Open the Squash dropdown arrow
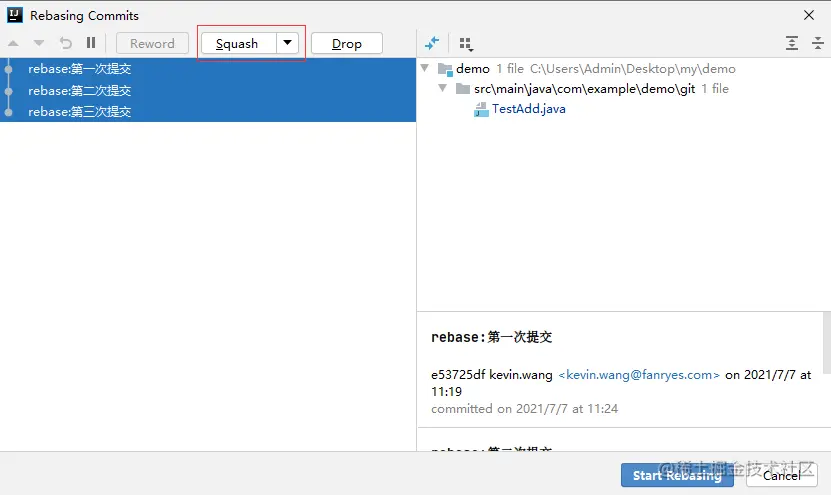The height and width of the screenshot is (495, 831). [287, 43]
